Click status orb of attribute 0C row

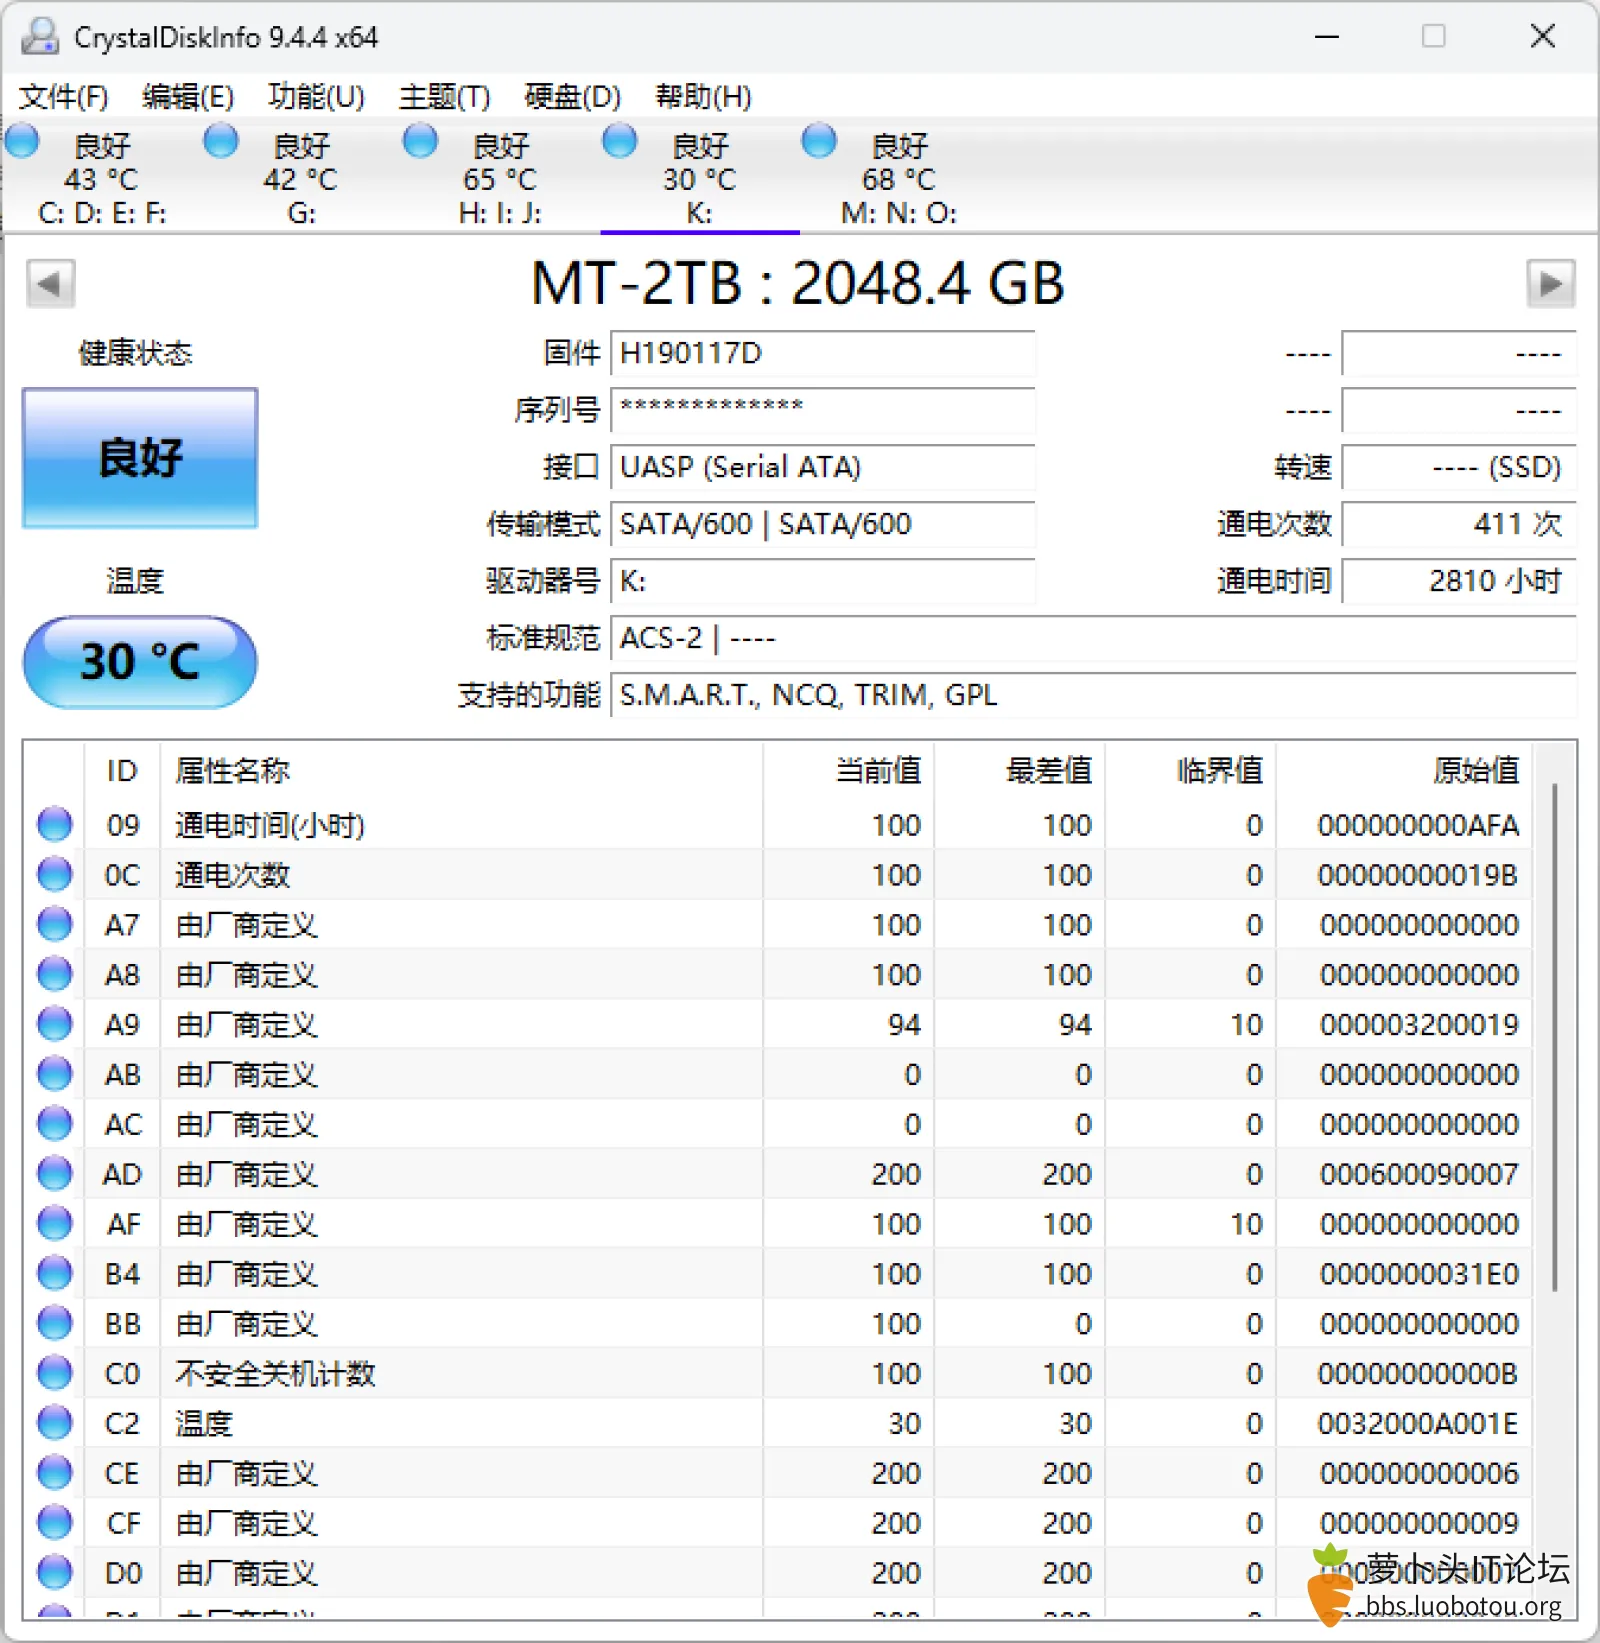coord(55,874)
